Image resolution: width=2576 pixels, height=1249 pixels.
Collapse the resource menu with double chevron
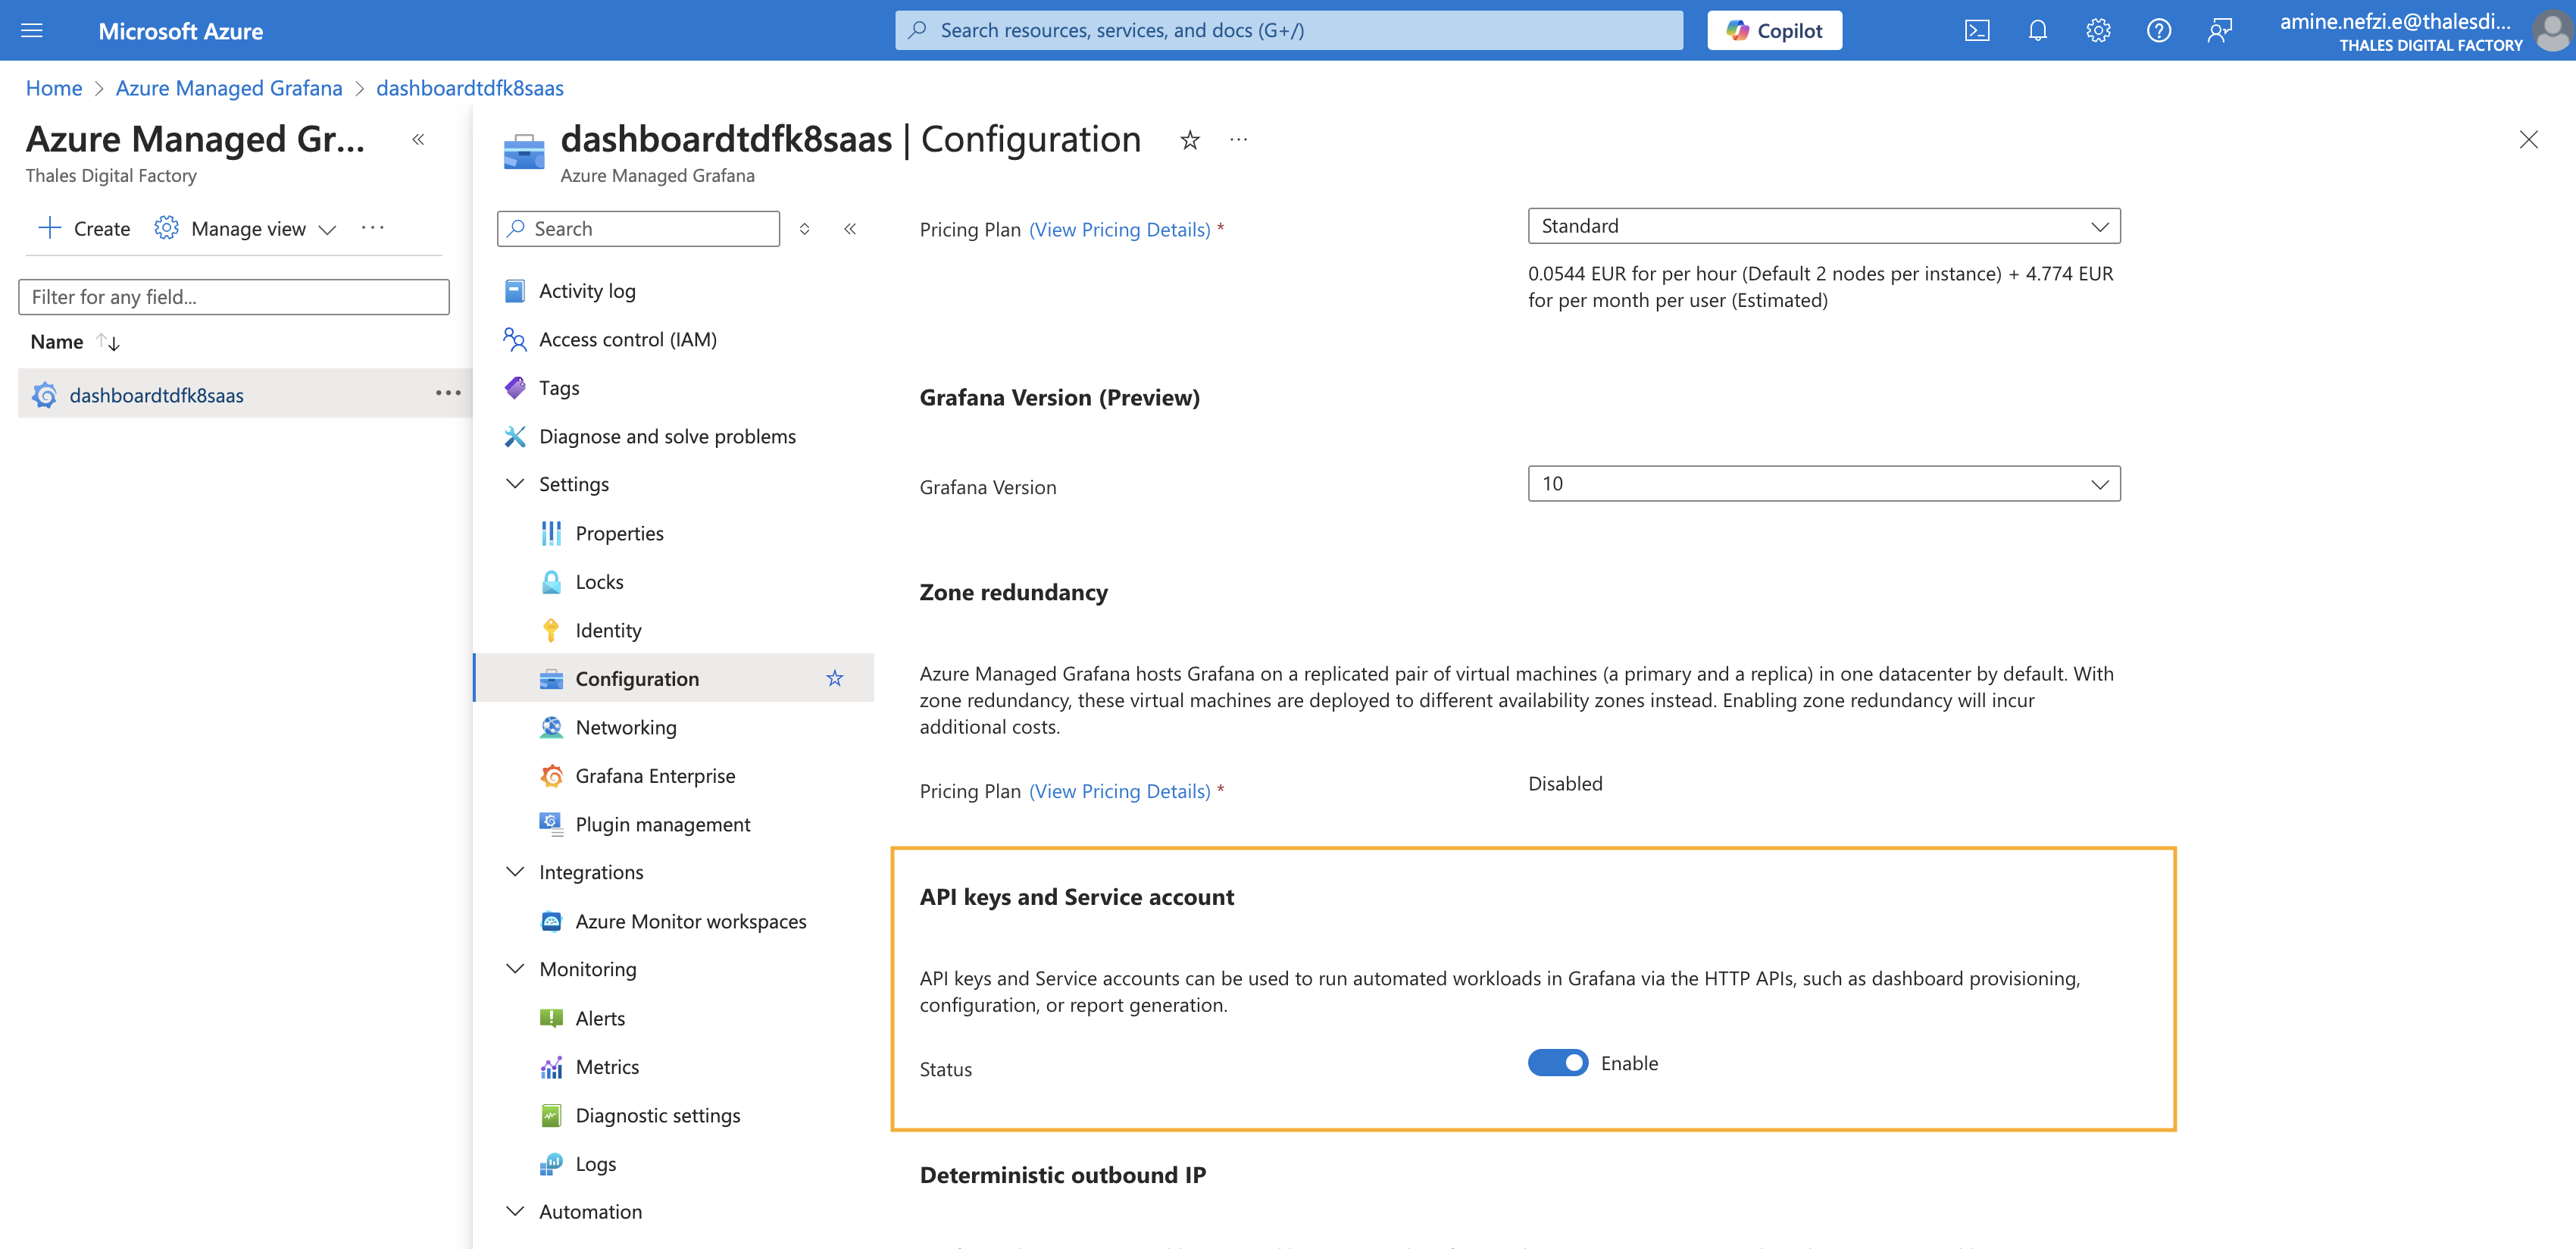coord(849,229)
